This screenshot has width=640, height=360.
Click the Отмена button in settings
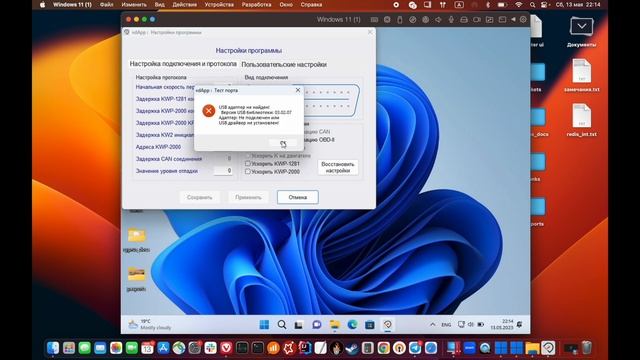(x=298, y=197)
